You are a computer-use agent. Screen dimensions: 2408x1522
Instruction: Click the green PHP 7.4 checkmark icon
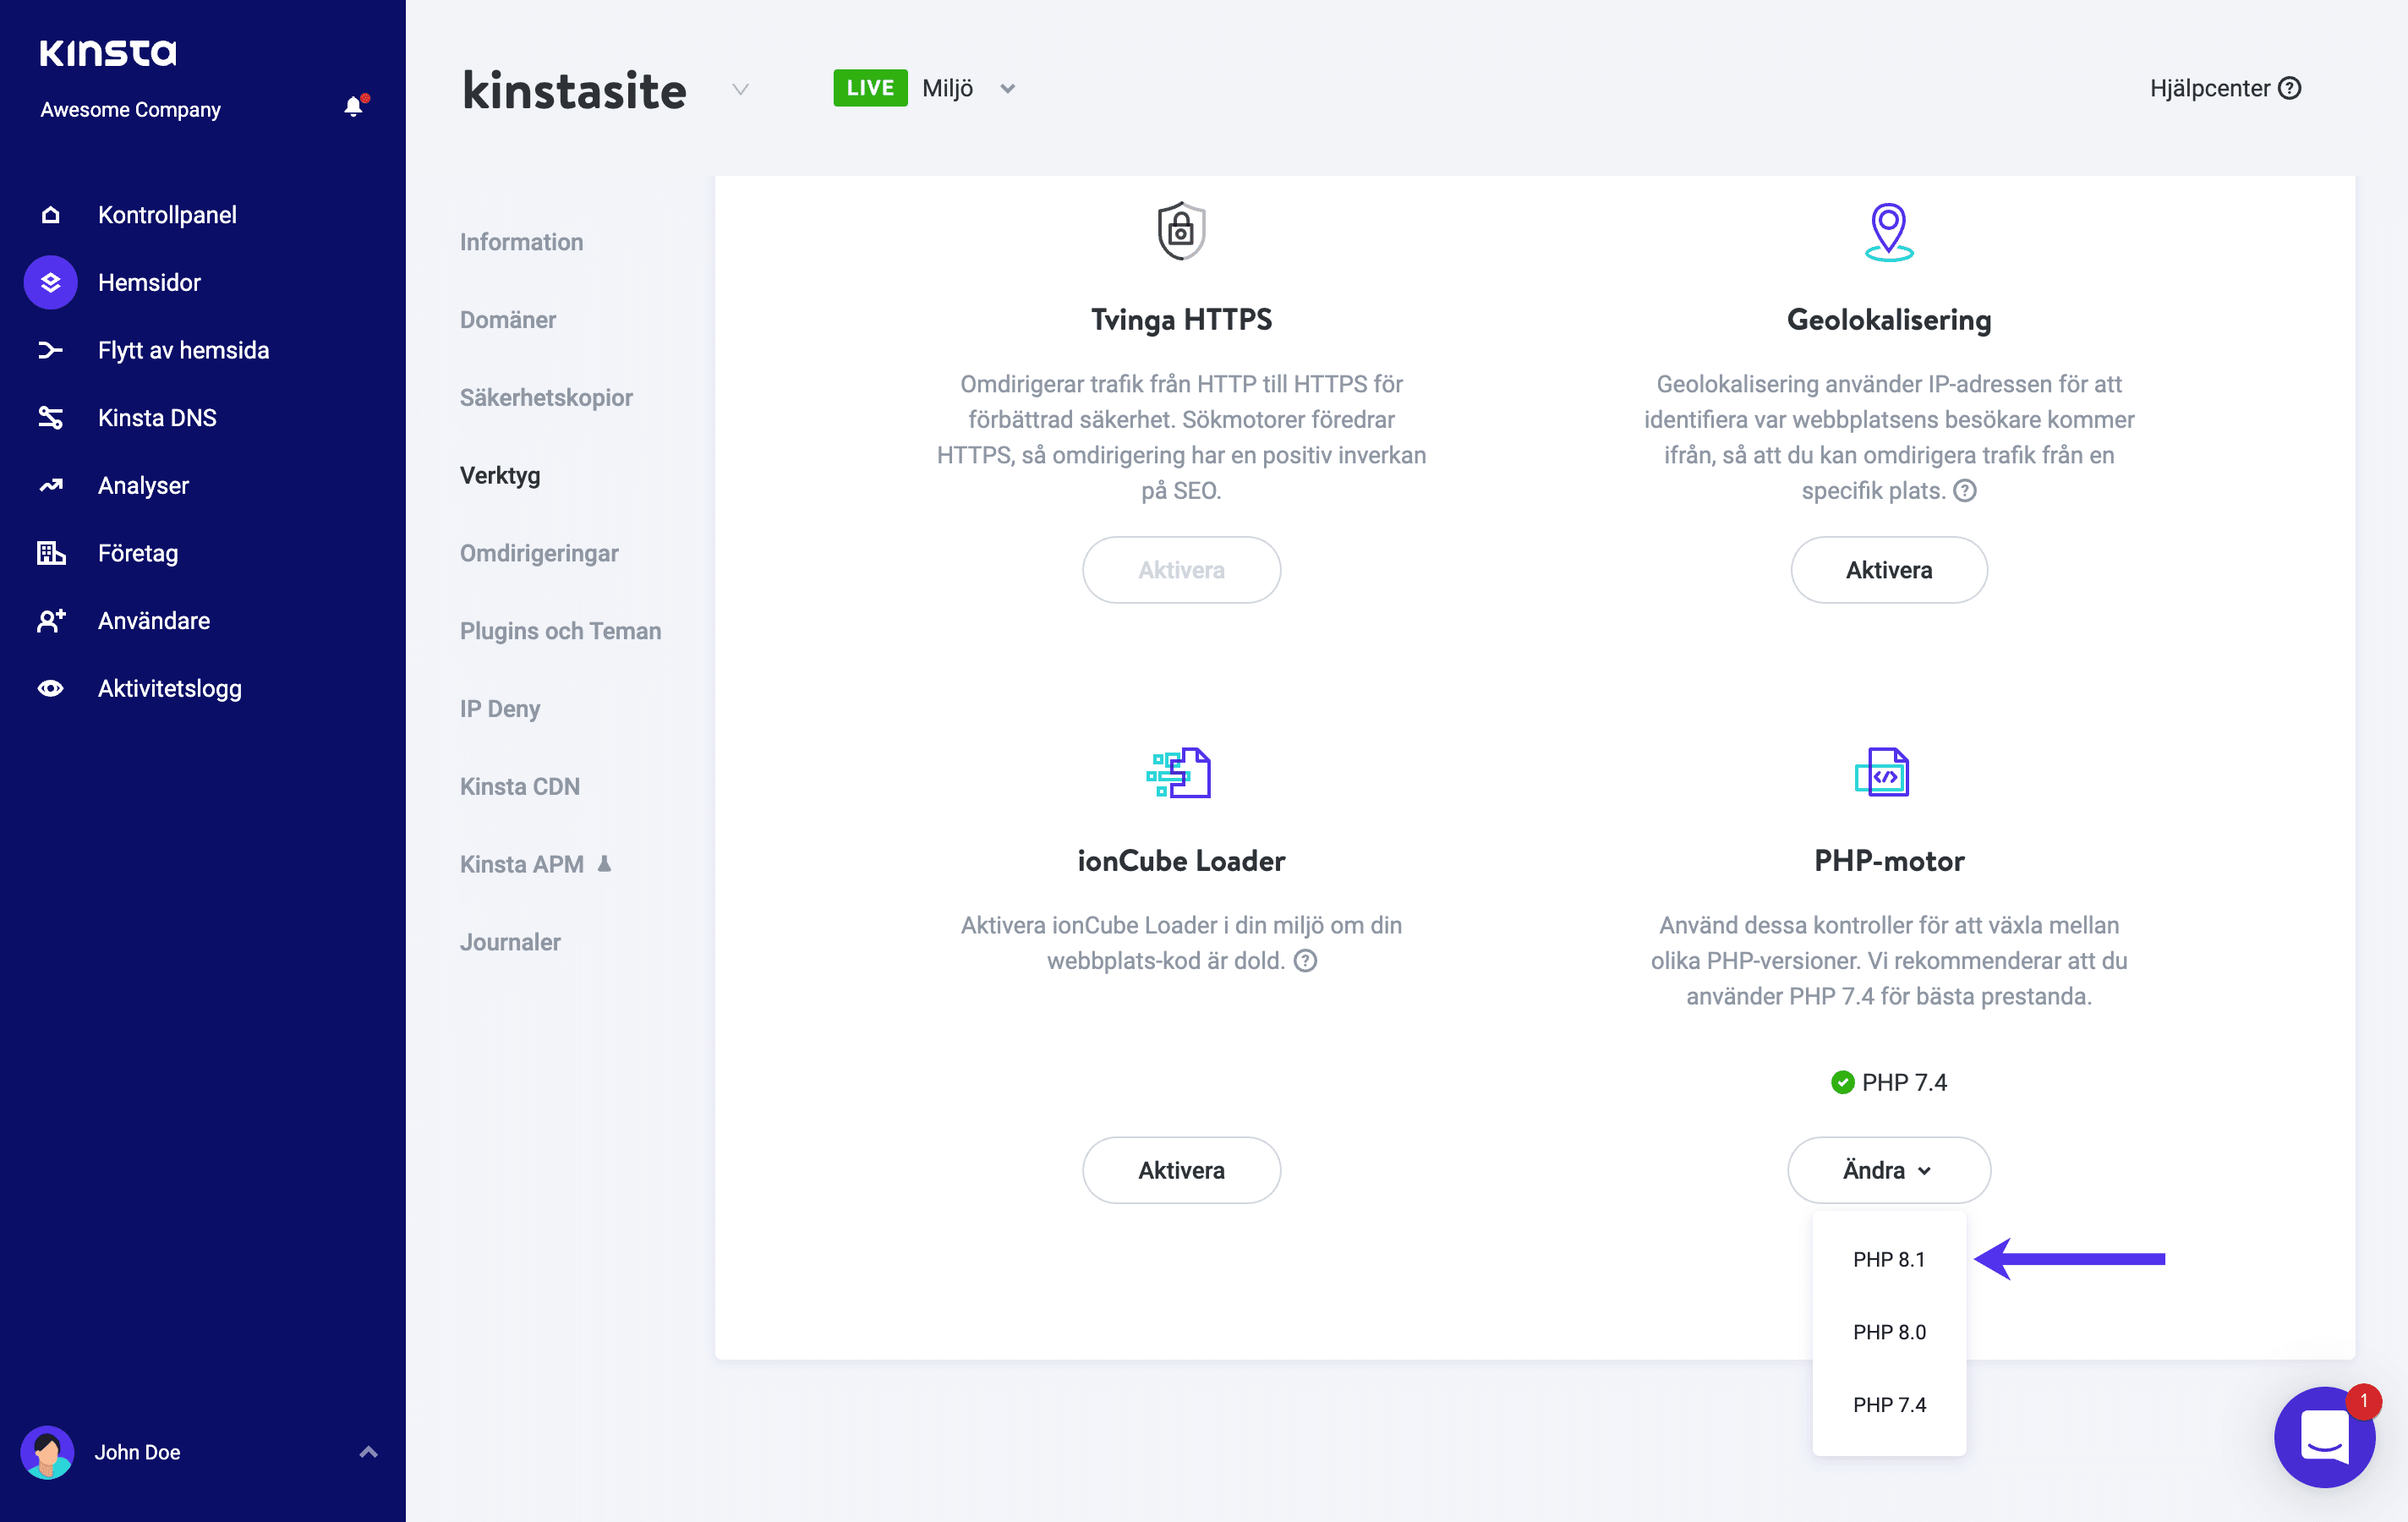pyautogui.click(x=1842, y=1082)
